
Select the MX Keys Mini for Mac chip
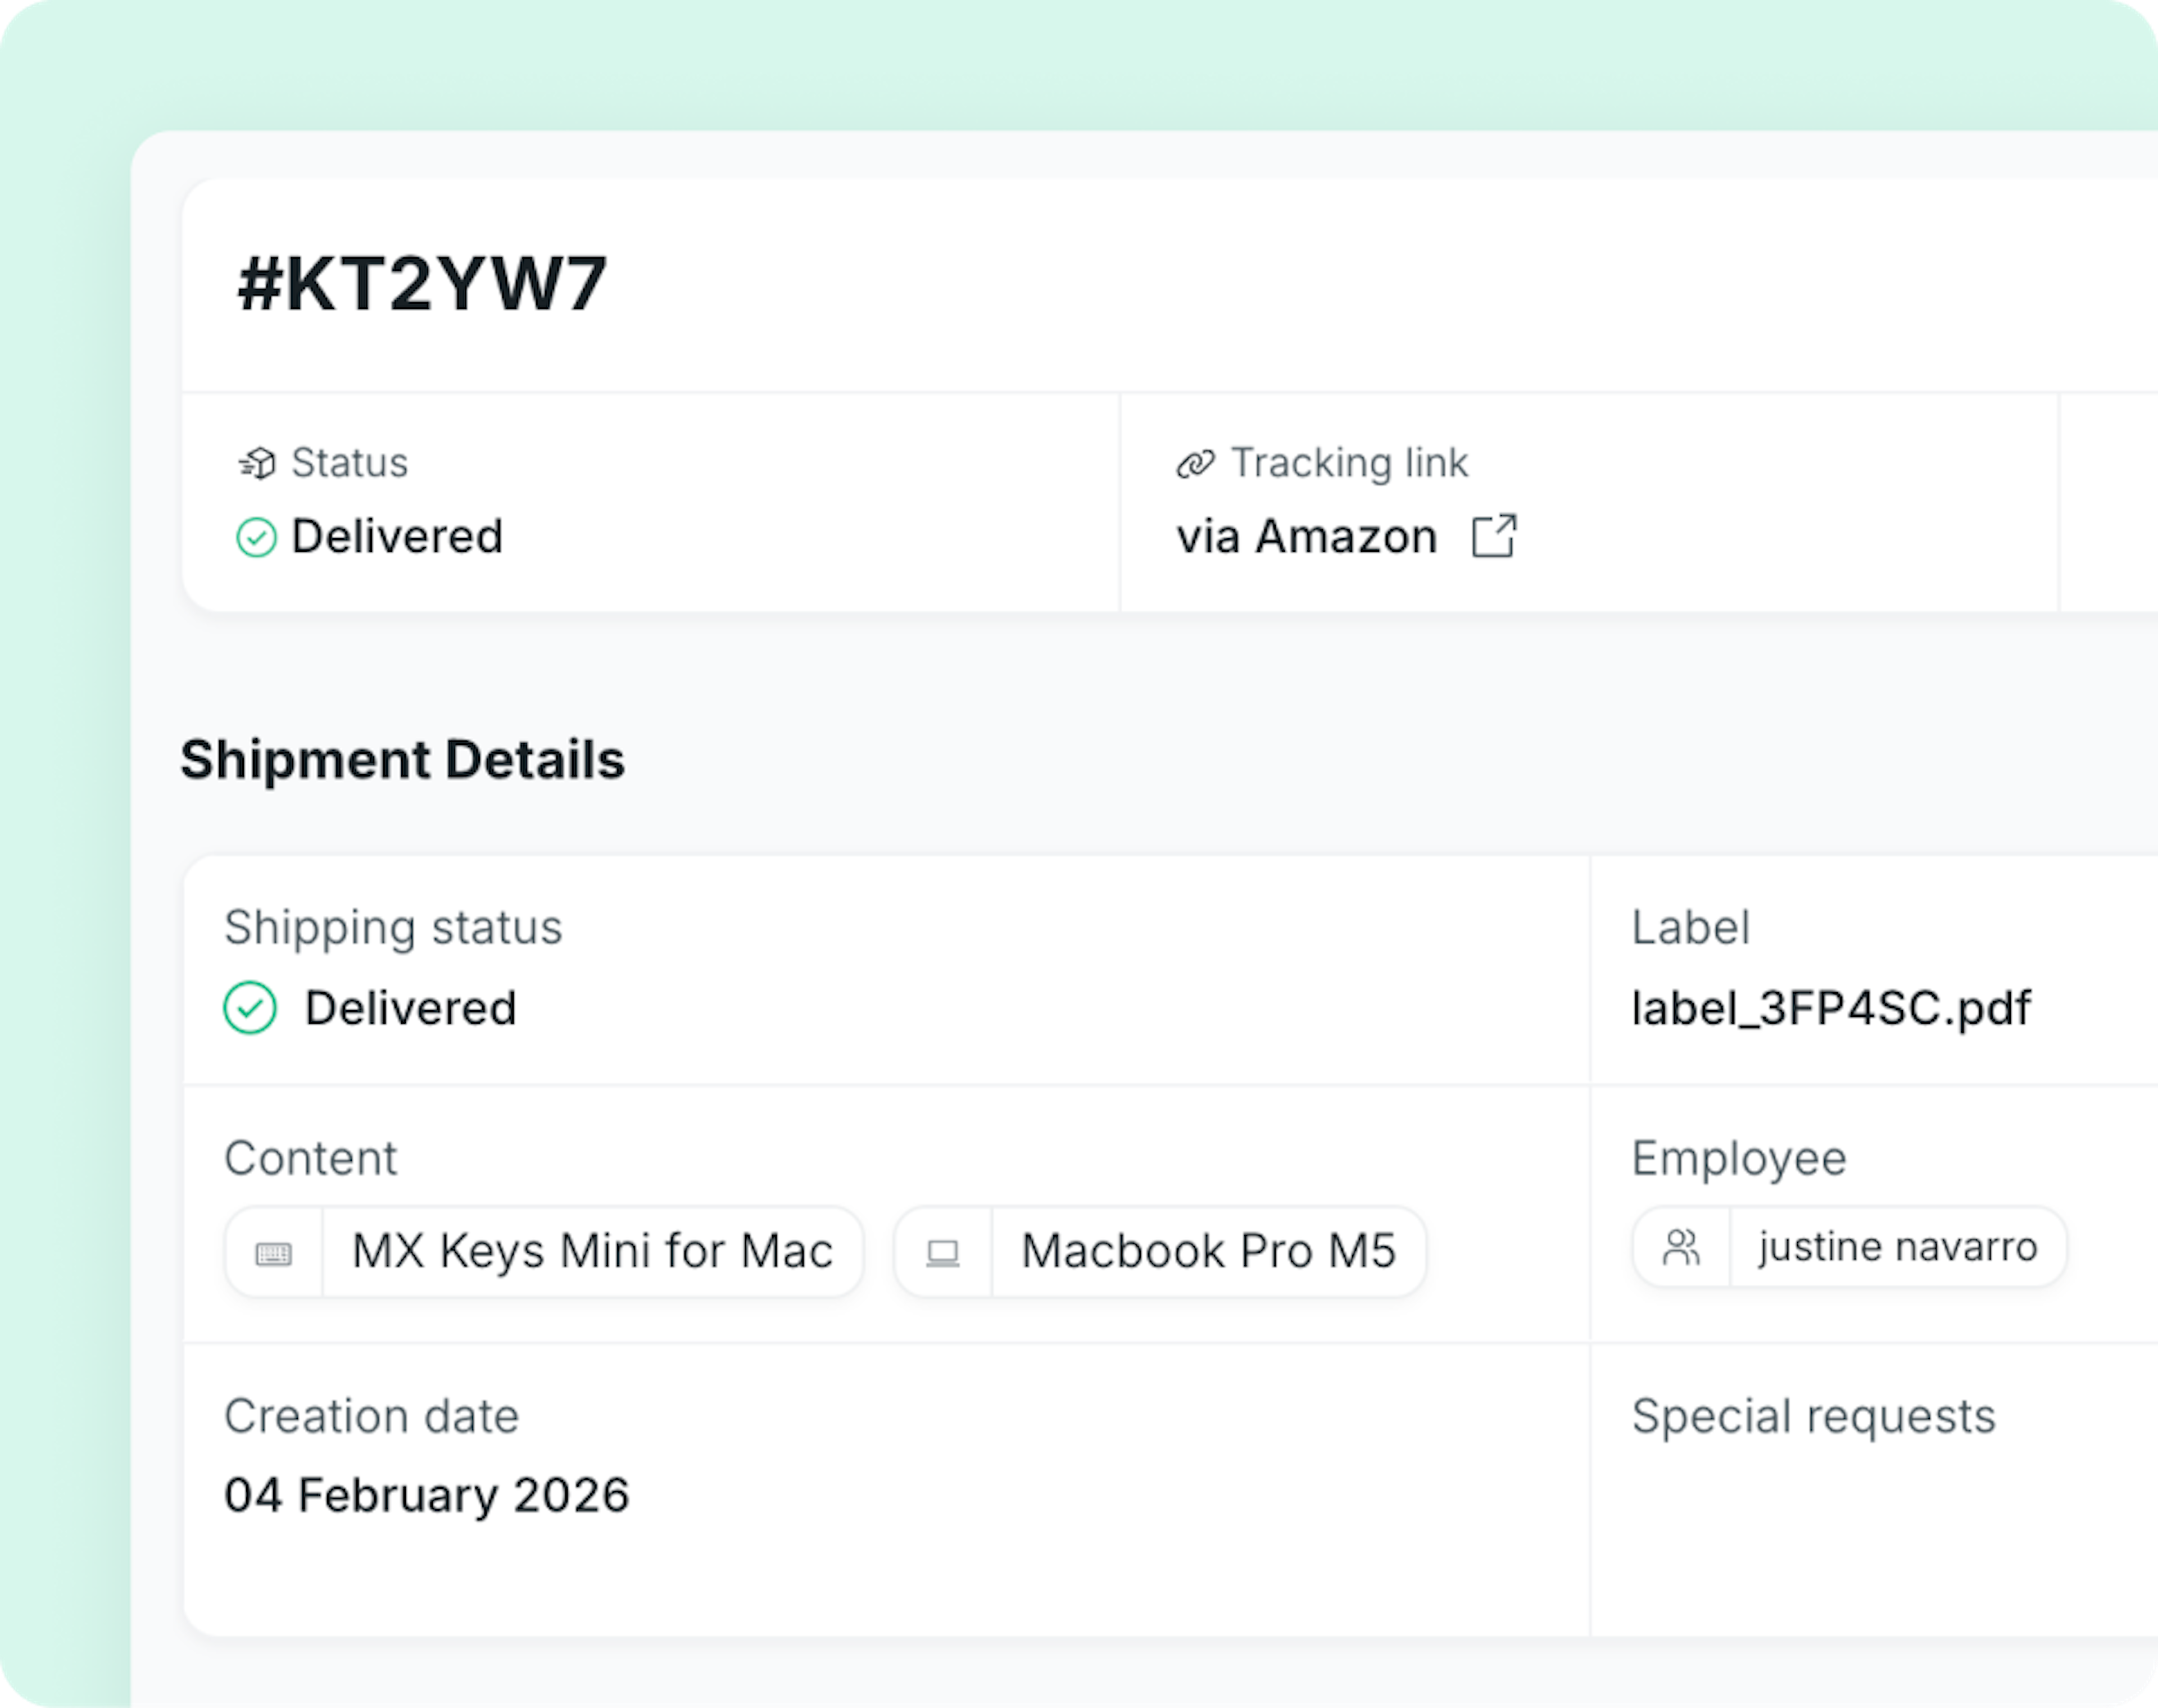click(592, 1251)
